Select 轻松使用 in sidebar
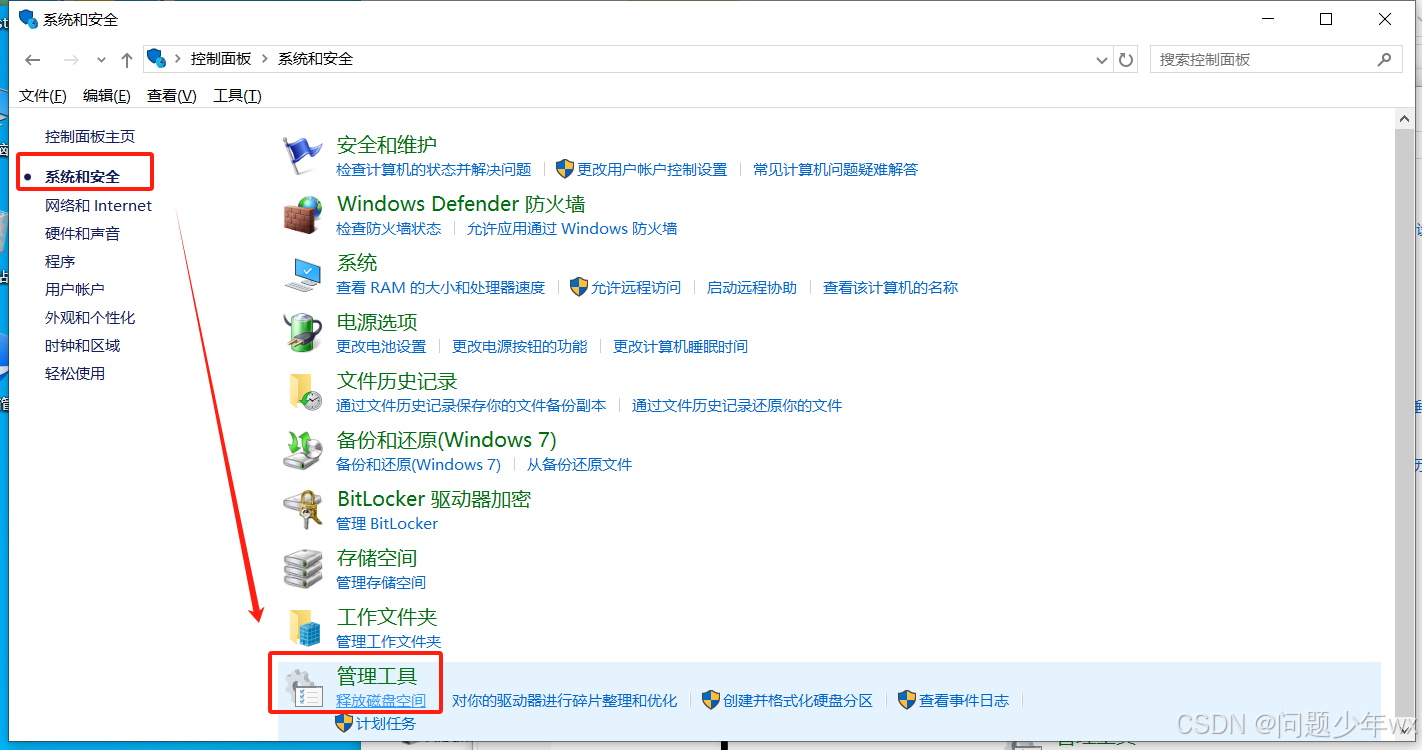1422x750 pixels. [x=75, y=374]
